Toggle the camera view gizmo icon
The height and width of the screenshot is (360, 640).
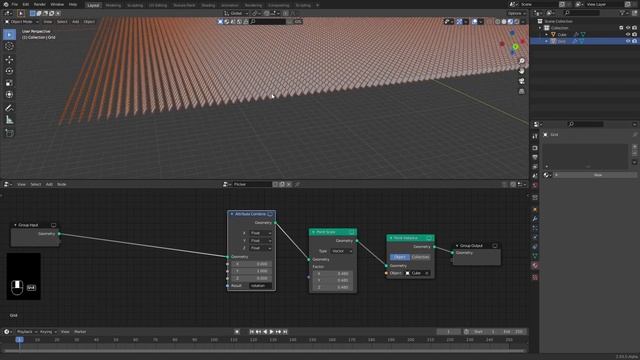click(x=522, y=81)
